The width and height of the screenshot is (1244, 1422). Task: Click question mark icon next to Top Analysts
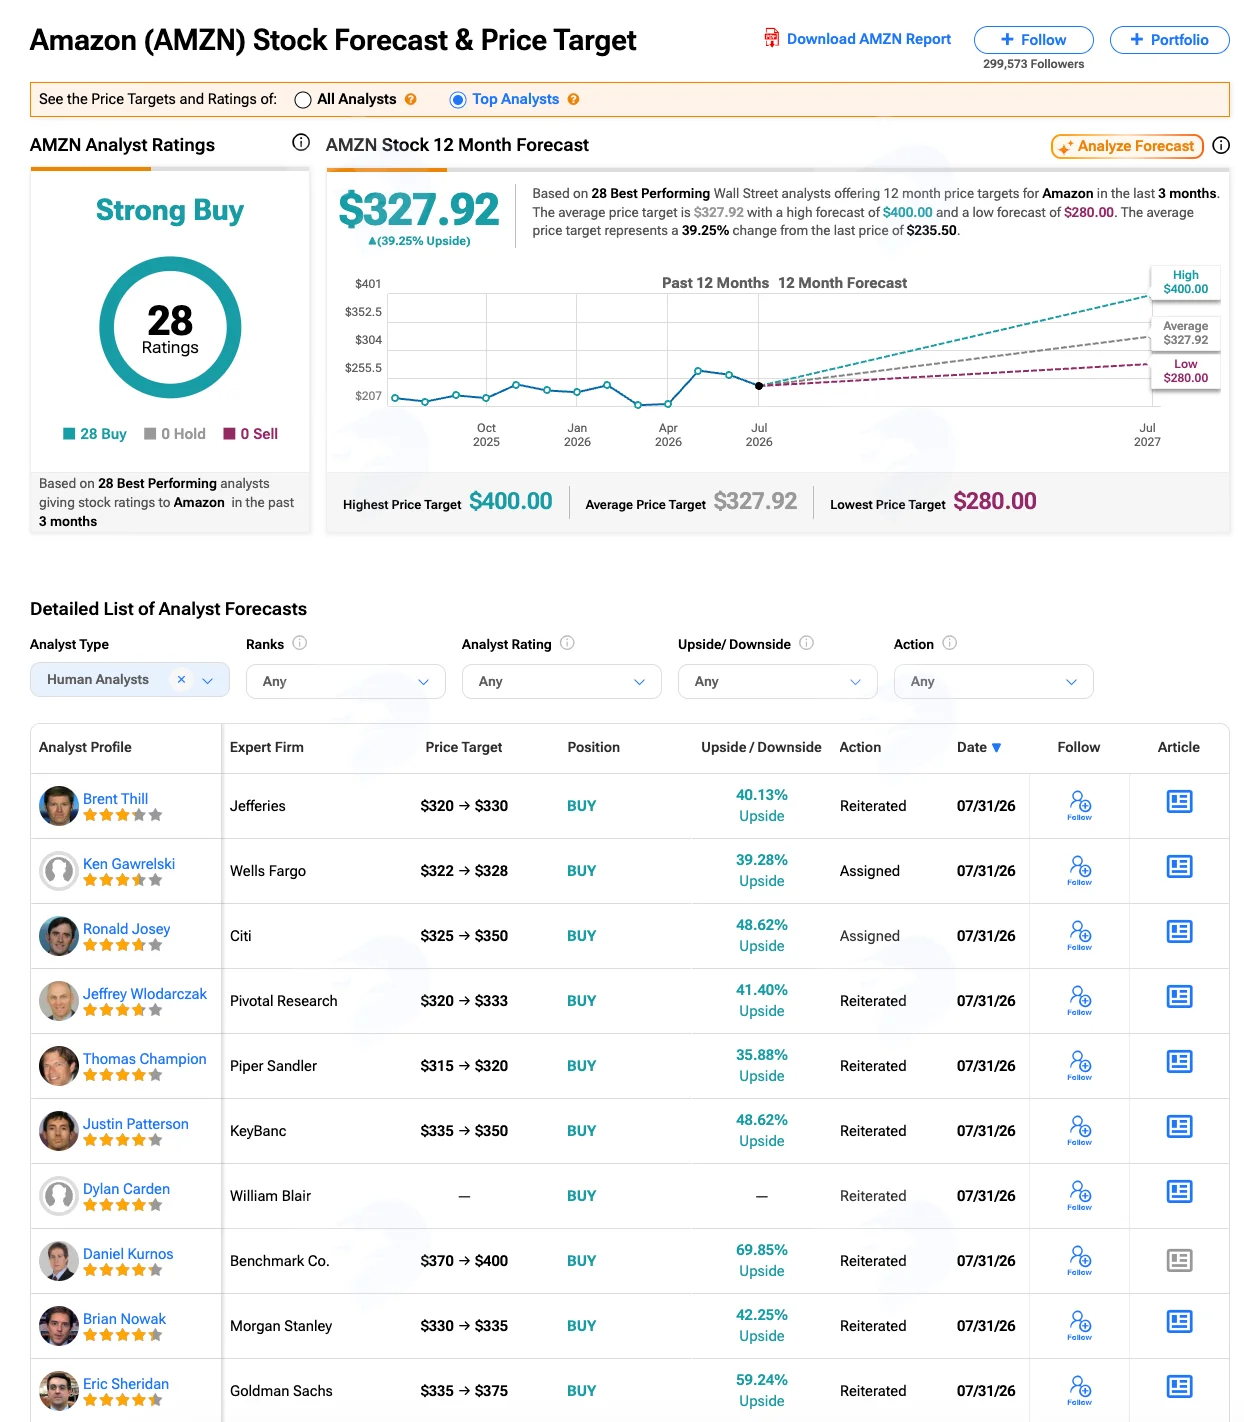click(x=573, y=99)
